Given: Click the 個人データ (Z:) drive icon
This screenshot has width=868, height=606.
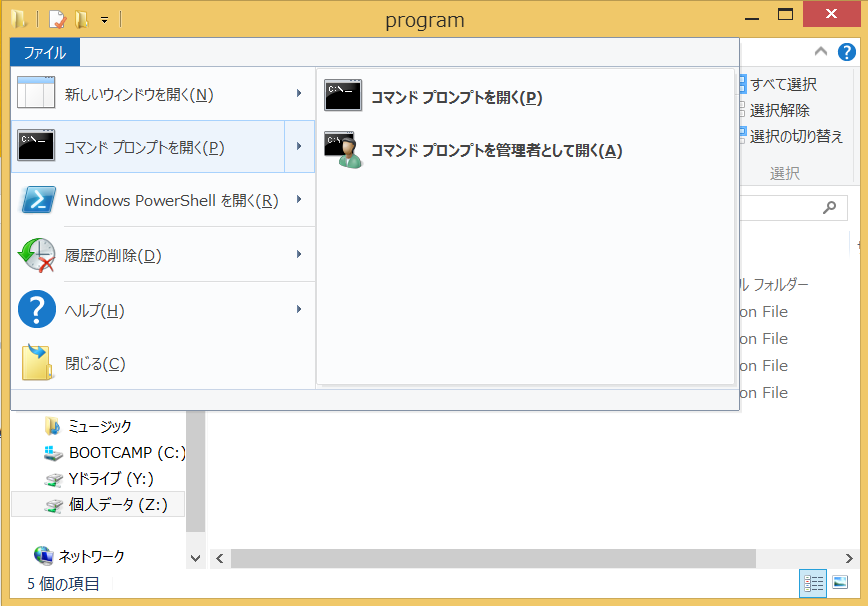Looking at the screenshot, I should pyautogui.click(x=54, y=505).
